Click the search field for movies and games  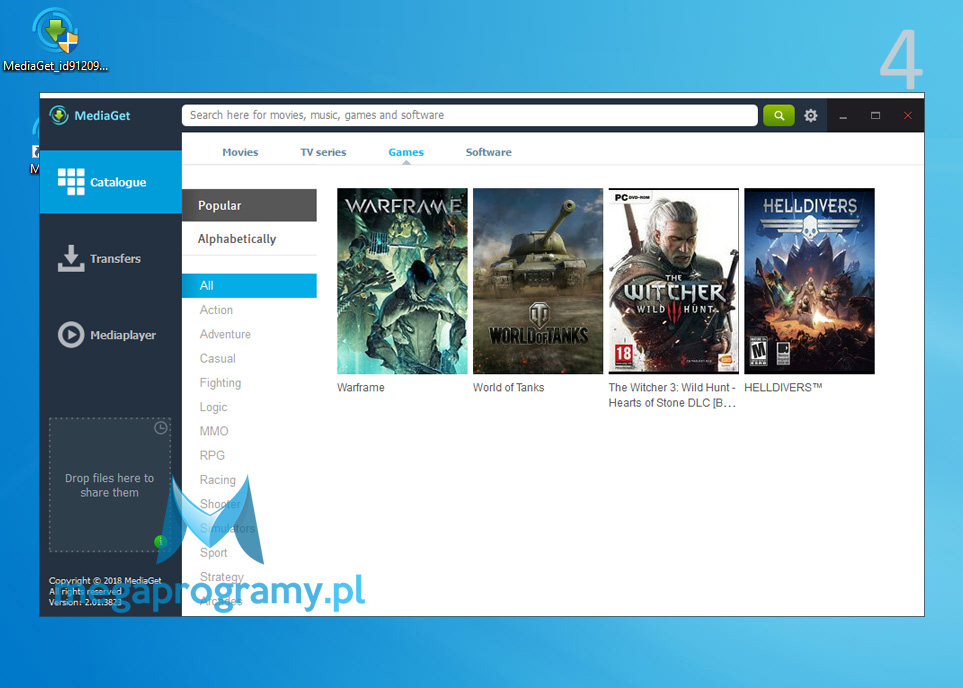click(x=470, y=115)
